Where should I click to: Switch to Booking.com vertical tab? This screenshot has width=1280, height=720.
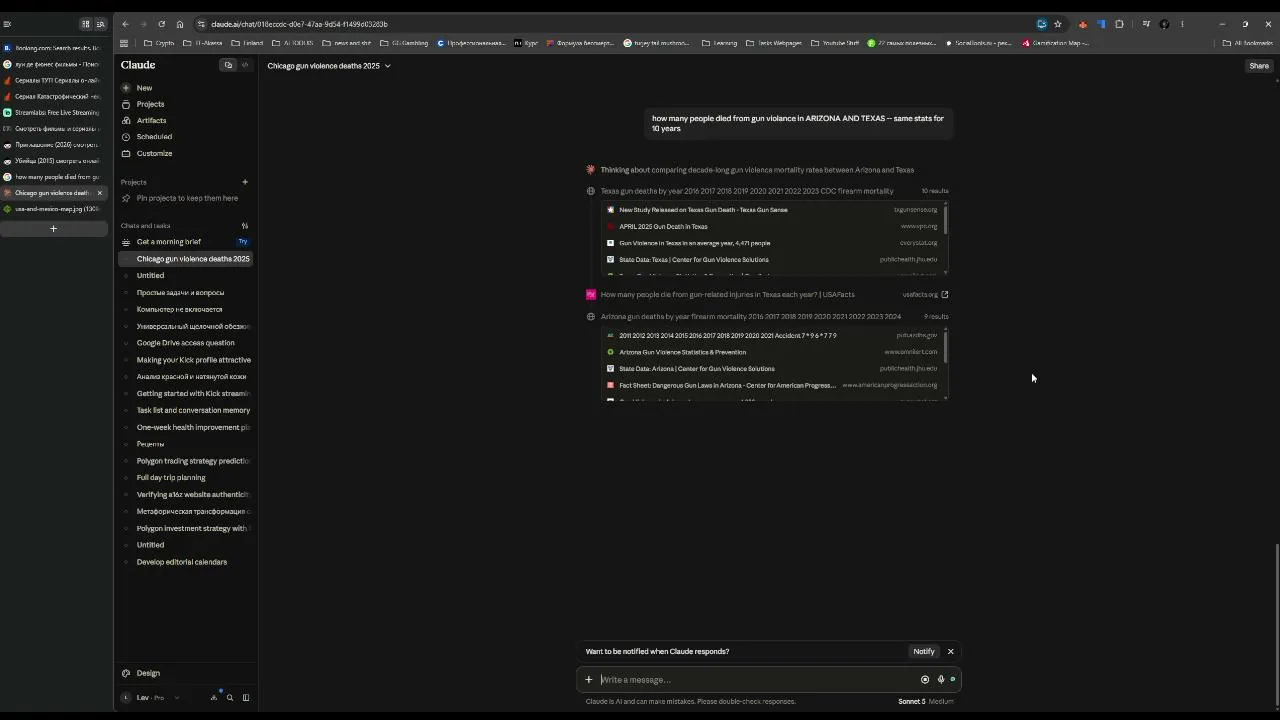[x=53, y=48]
